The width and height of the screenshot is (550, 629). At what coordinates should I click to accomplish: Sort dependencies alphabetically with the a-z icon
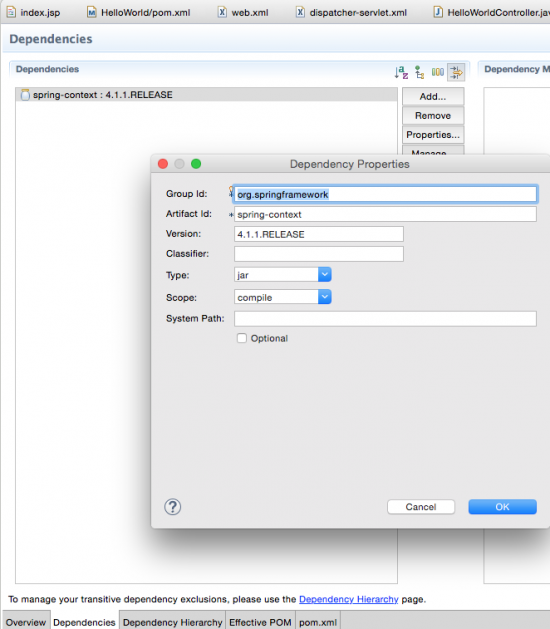(x=401, y=72)
